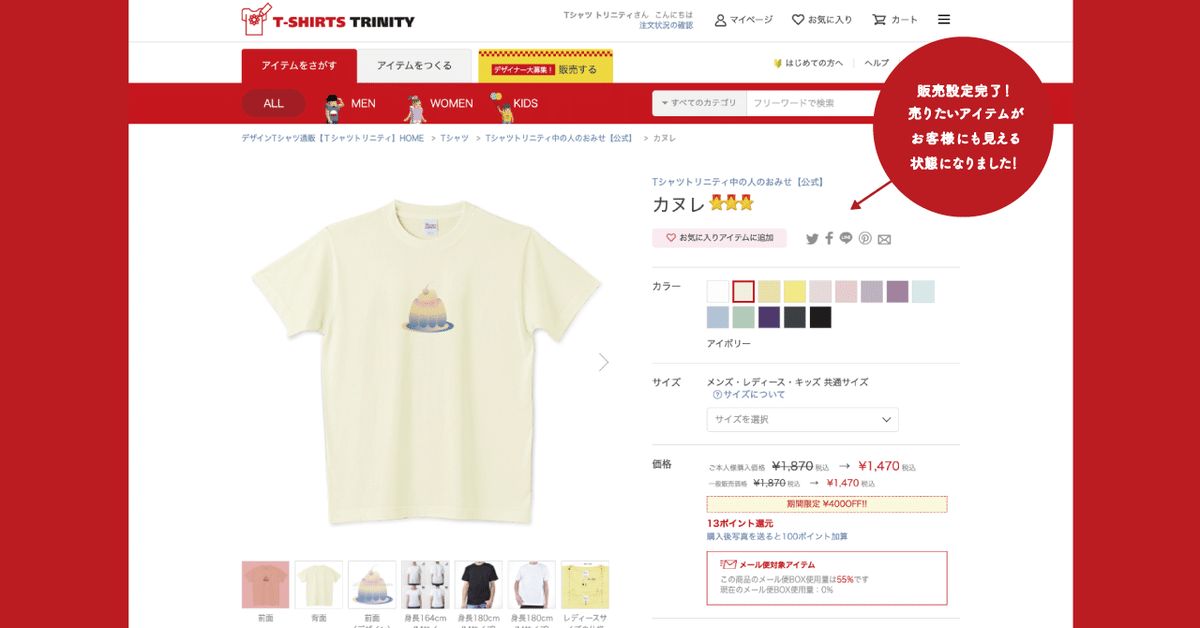The image size is (1200, 628).
Task: Share the item via Pinterest icon
Action: click(x=865, y=239)
